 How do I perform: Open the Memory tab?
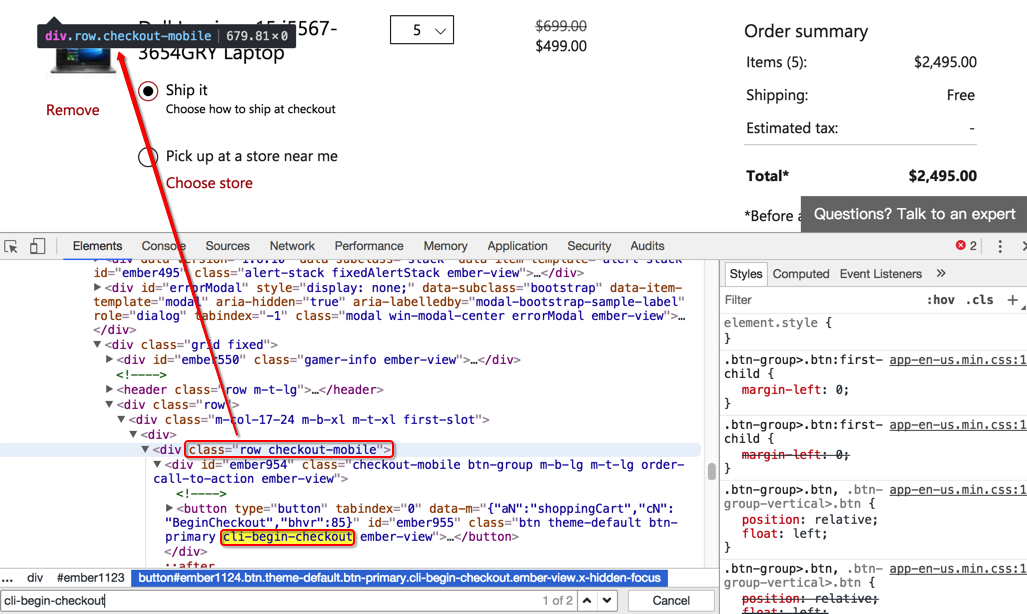pos(445,246)
